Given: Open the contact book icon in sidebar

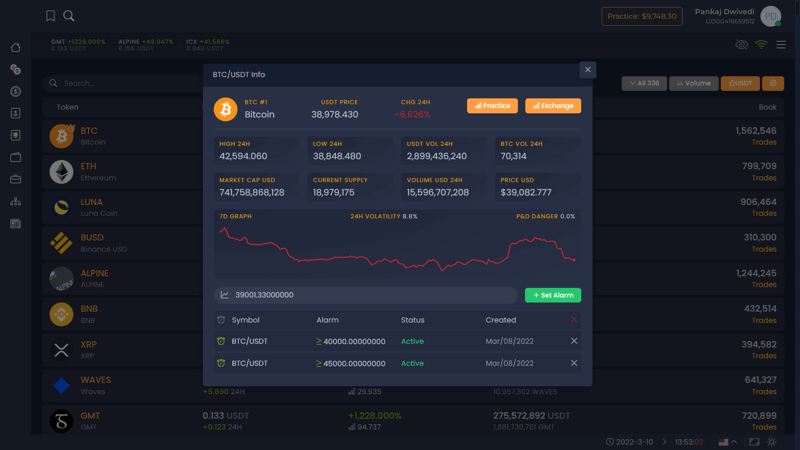Looking at the screenshot, I should (x=16, y=113).
